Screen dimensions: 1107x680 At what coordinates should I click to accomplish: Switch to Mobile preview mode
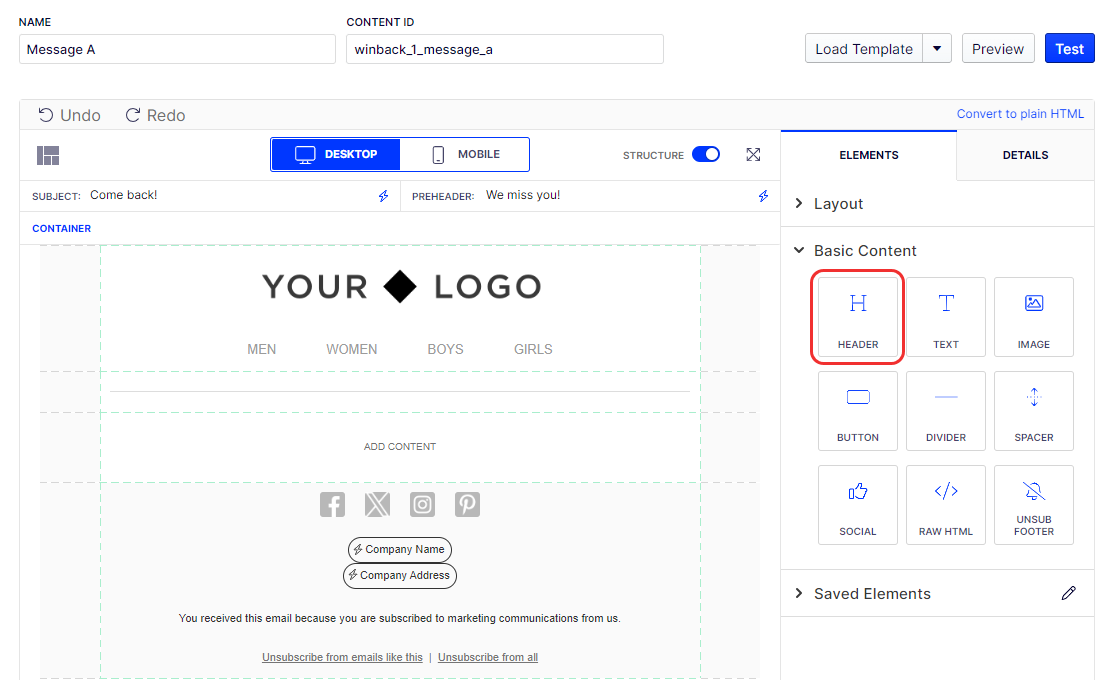click(465, 155)
